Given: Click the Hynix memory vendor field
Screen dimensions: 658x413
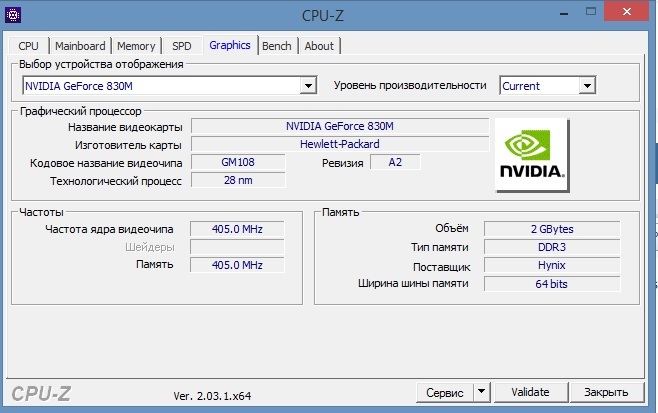Looking at the screenshot, I should point(552,266).
